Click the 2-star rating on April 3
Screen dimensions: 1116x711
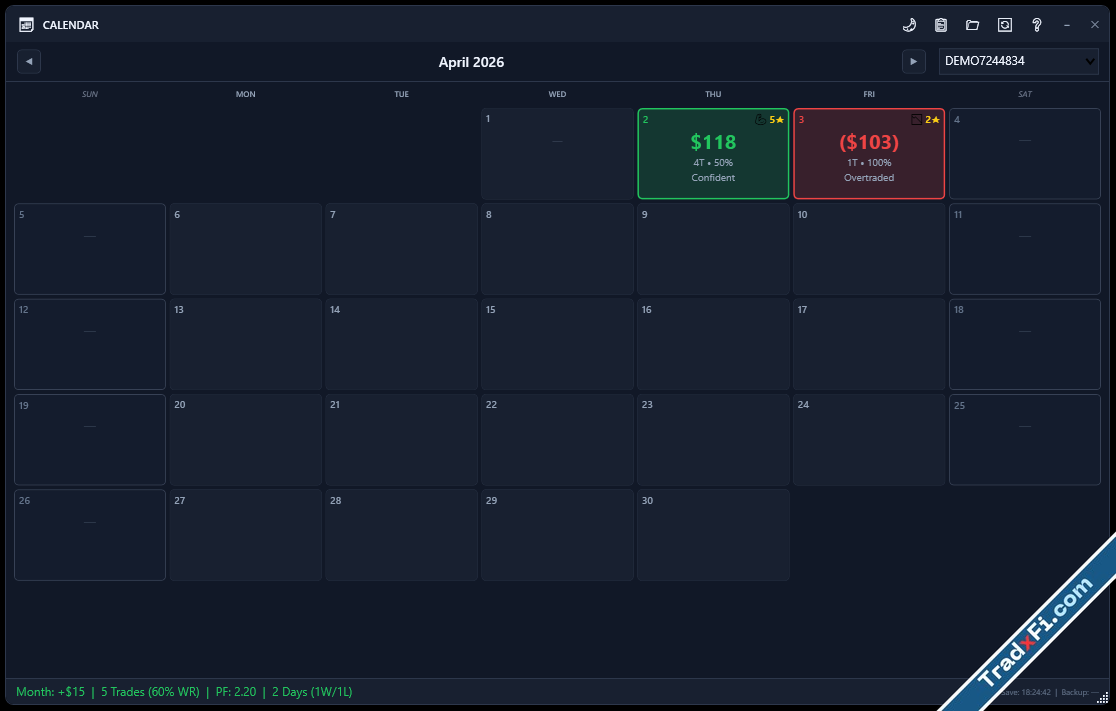tap(932, 120)
